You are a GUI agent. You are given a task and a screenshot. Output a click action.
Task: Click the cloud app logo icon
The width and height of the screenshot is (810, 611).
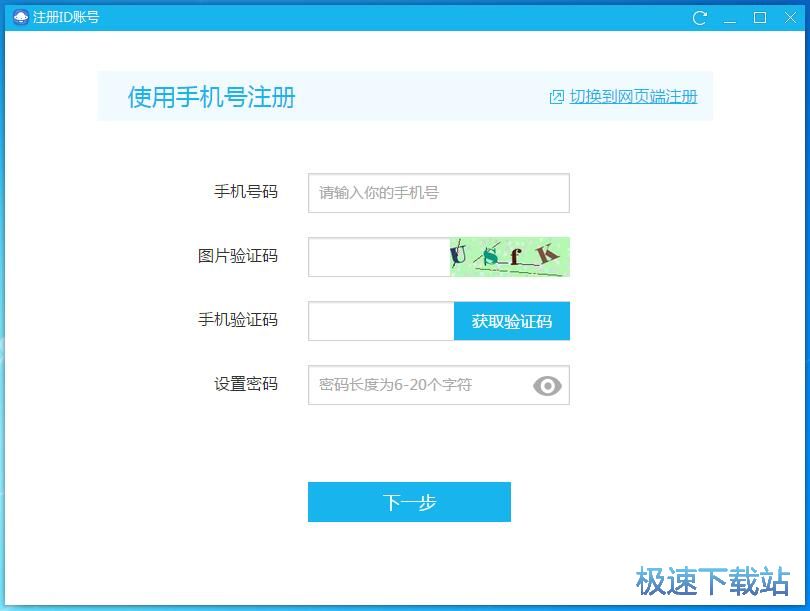pyautogui.click(x=21, y=18)
